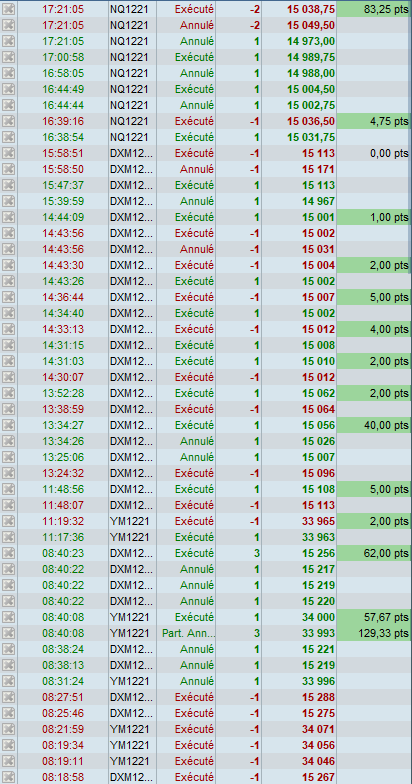Click the X icon on the 11:48:56 row
Image resolution: width=412 pixels, height=784 pixels.
(x=8, y=489)
